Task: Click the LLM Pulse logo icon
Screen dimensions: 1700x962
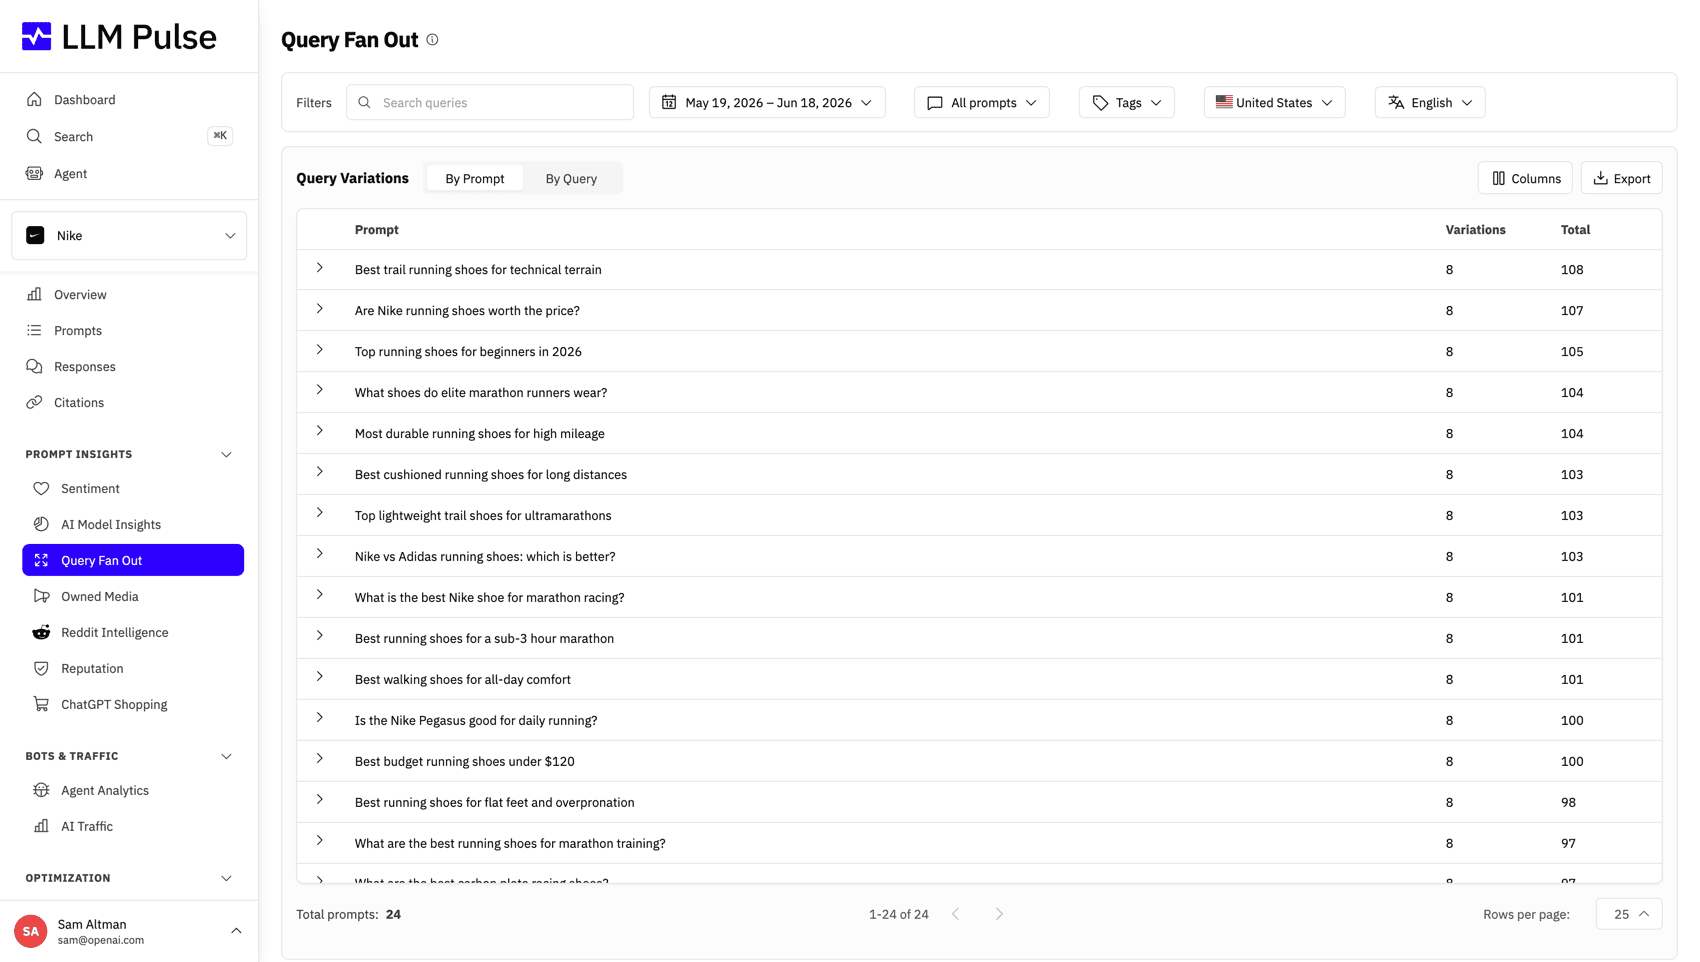Action: click(x=37, y=36)
